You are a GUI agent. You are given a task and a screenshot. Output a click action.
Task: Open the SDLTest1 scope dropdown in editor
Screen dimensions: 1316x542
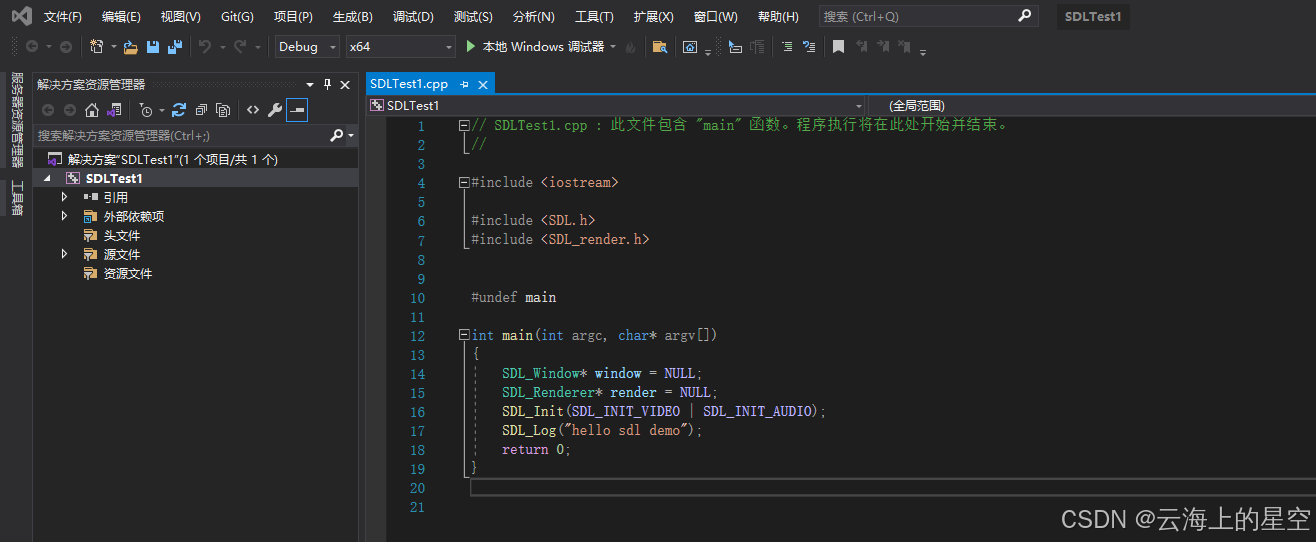pos(616,105)
